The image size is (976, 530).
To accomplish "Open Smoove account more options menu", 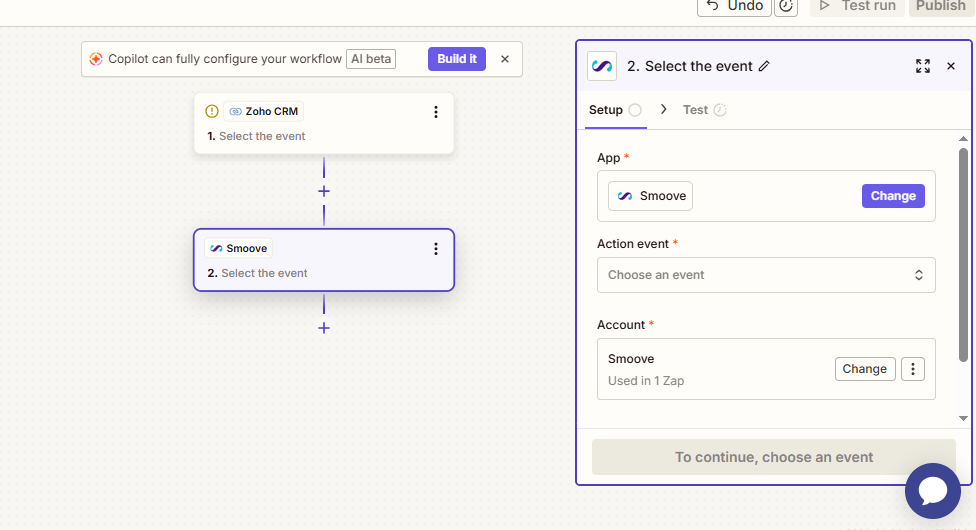I will coord(912,369).
